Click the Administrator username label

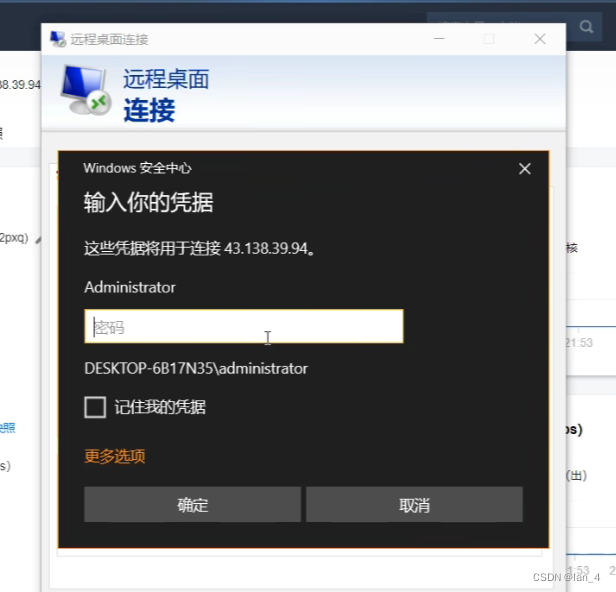130,287
